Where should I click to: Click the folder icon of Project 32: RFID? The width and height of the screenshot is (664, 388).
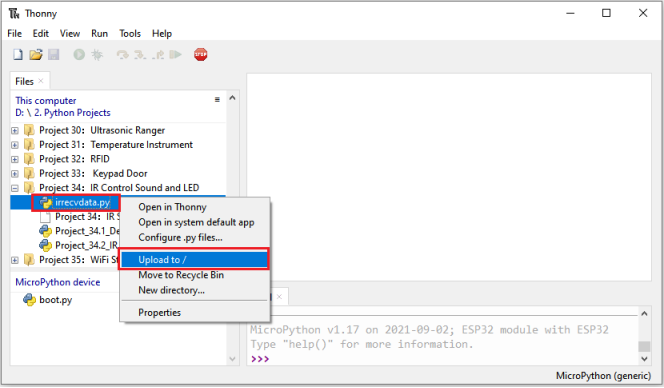pos(29,159)
